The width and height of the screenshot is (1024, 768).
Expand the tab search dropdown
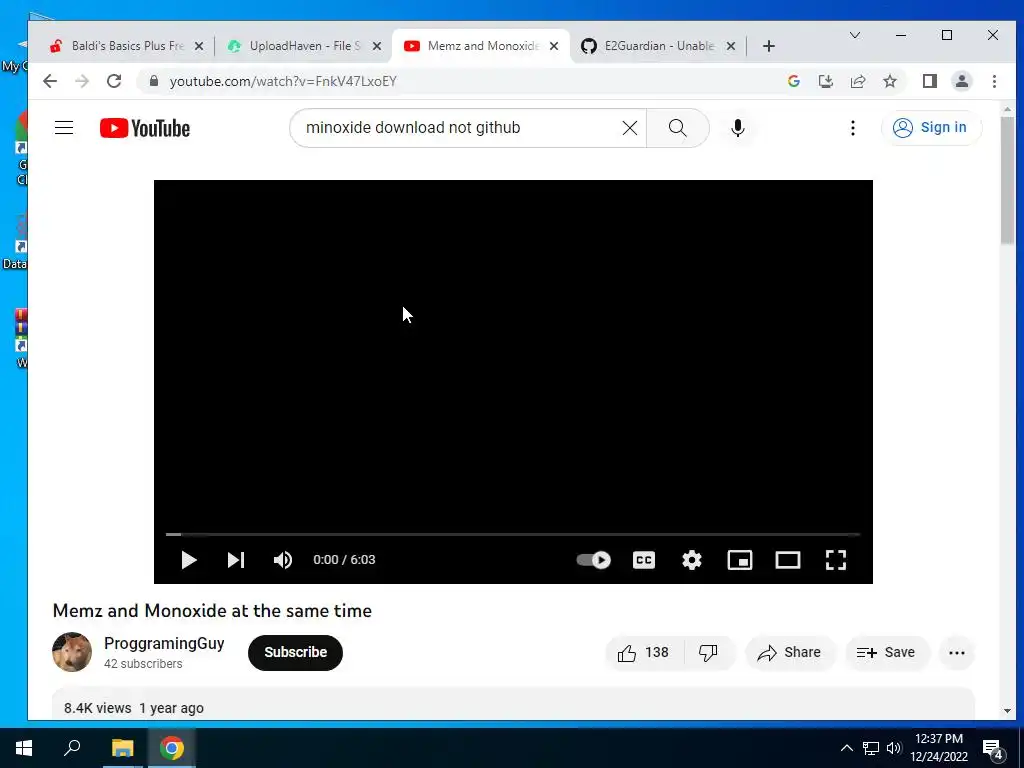[x=854, y=35]
